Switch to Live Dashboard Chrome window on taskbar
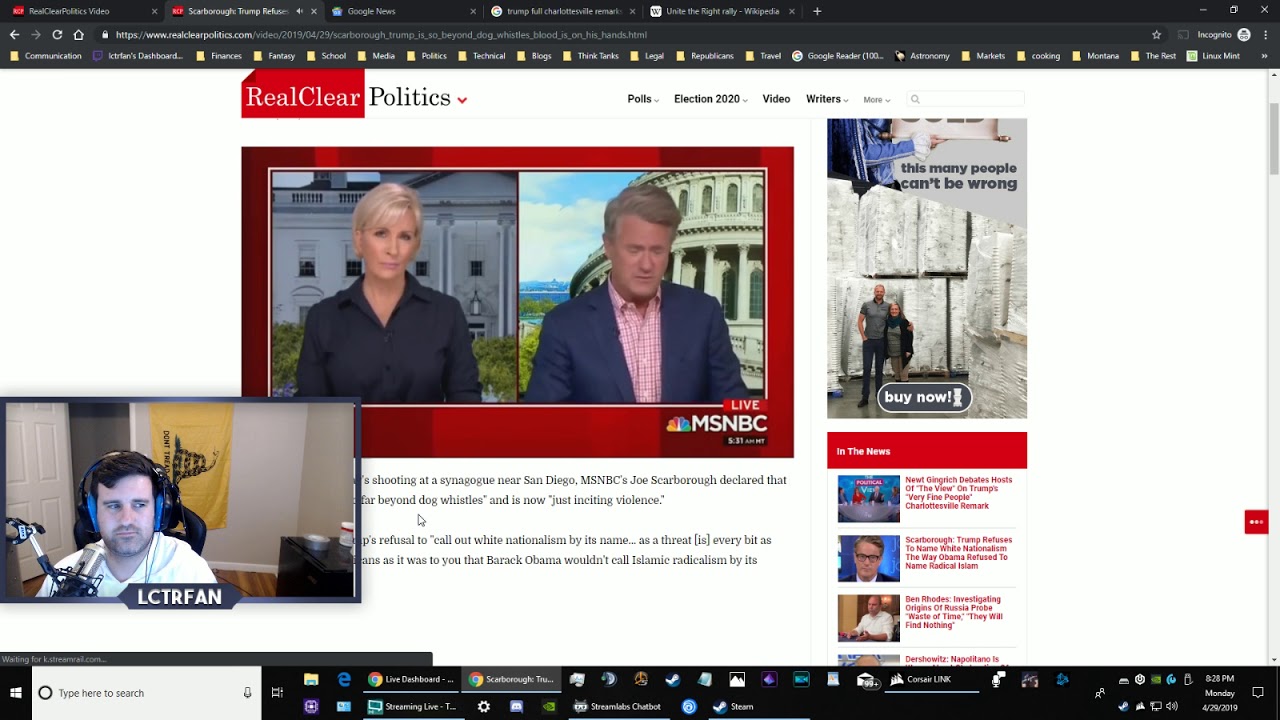The image size is (1280, 720). [411, 680]
